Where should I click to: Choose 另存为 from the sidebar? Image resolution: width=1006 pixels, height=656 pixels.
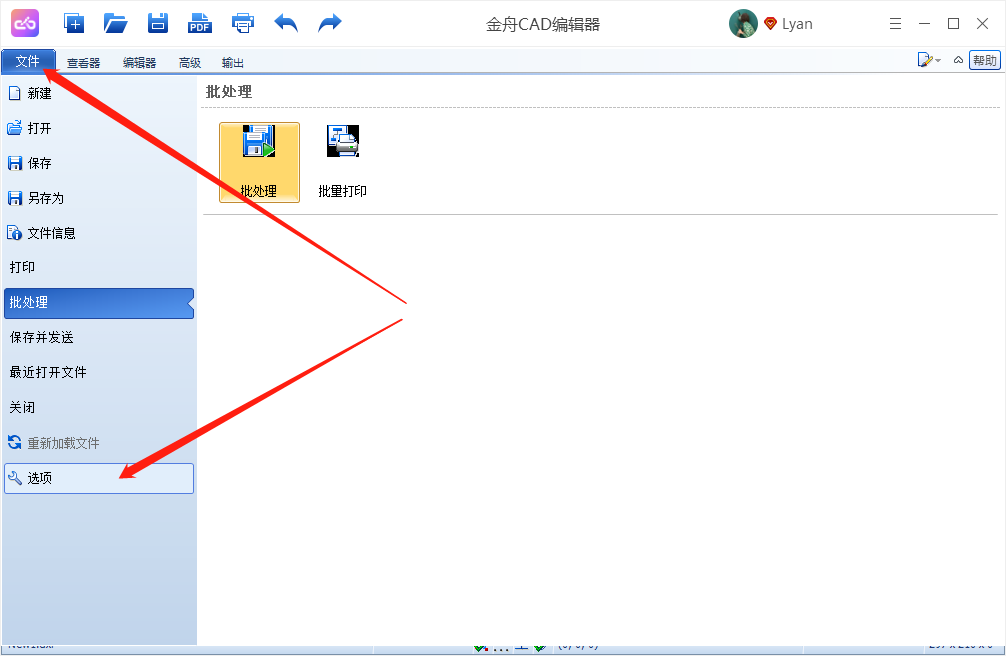pos(45,198)
